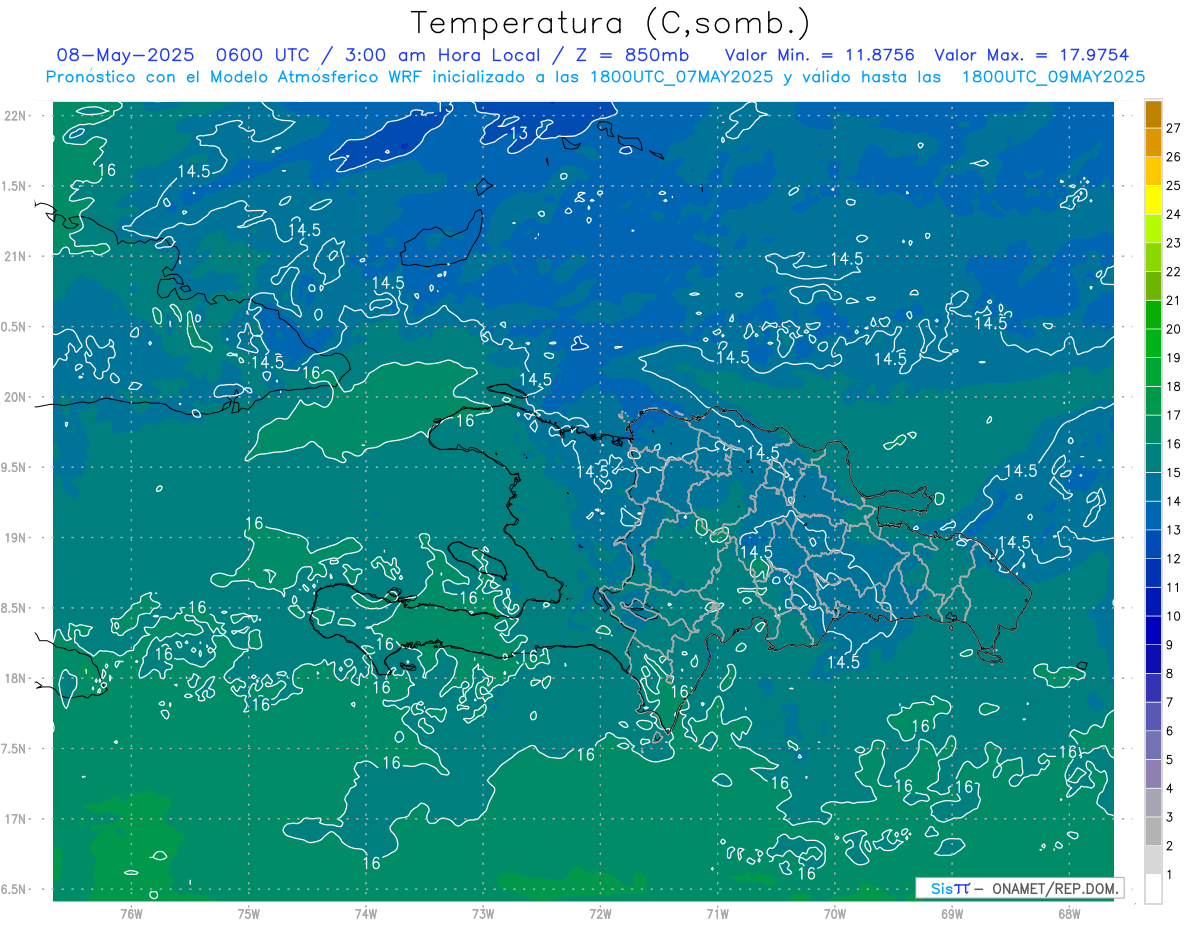
Task: Click the "21N" latitude label
Action: [16, 256]
